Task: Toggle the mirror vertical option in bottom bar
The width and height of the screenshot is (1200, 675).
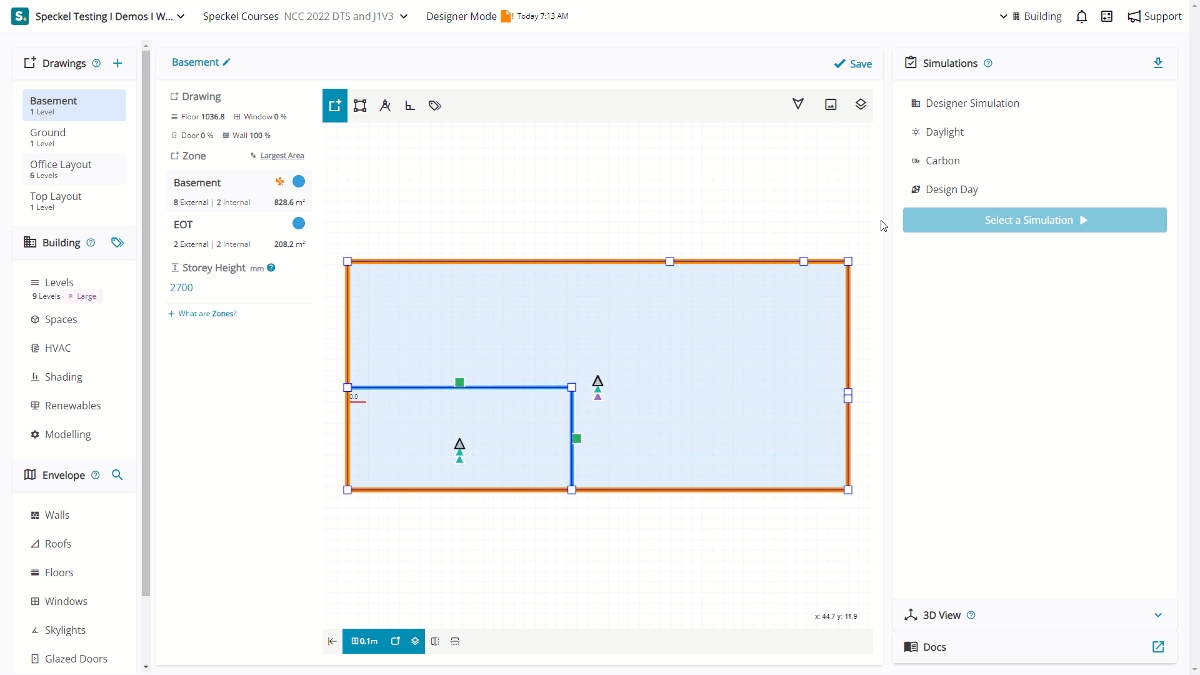Action: click(x=455, y=641)
